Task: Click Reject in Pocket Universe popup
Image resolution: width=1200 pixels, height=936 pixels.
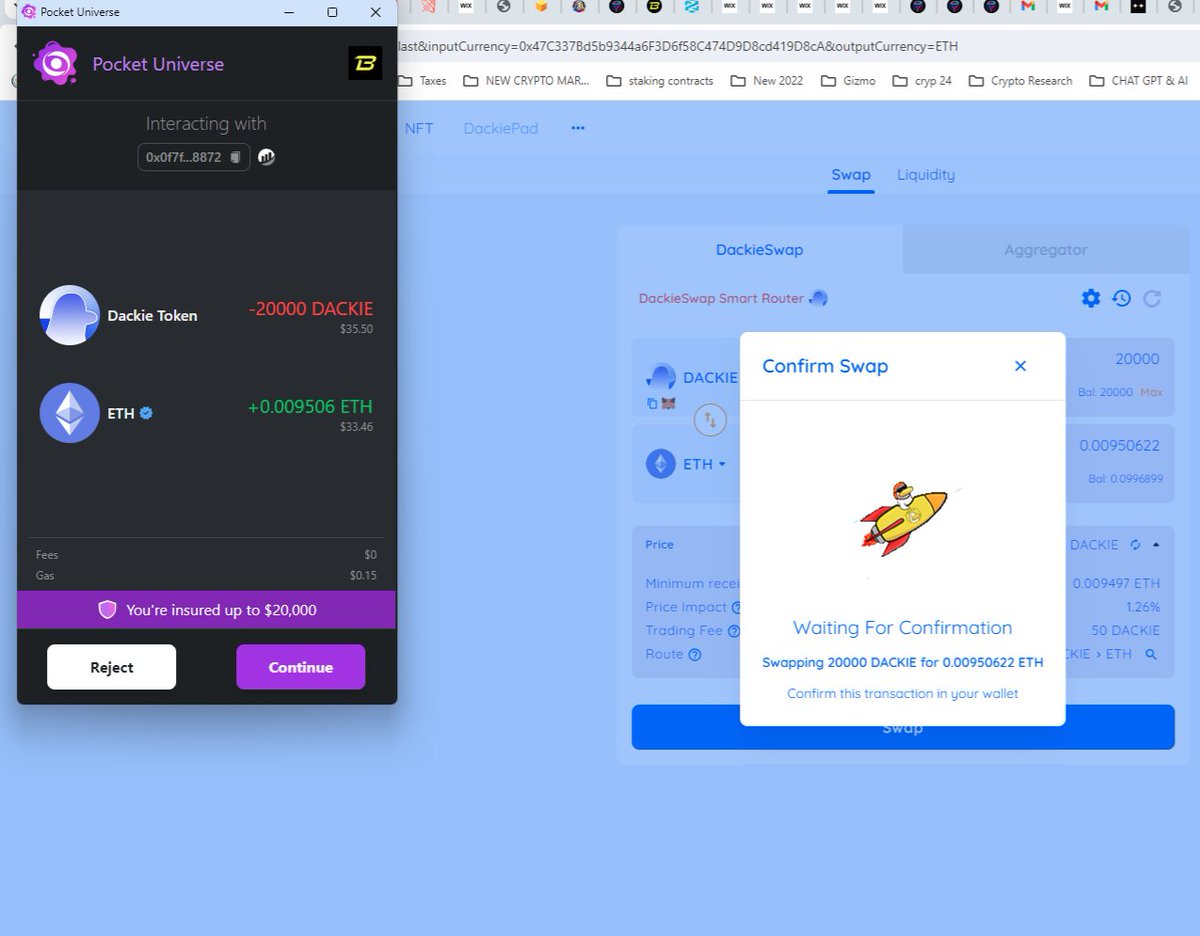Action: pyautogui.click(x=111, y=667)
